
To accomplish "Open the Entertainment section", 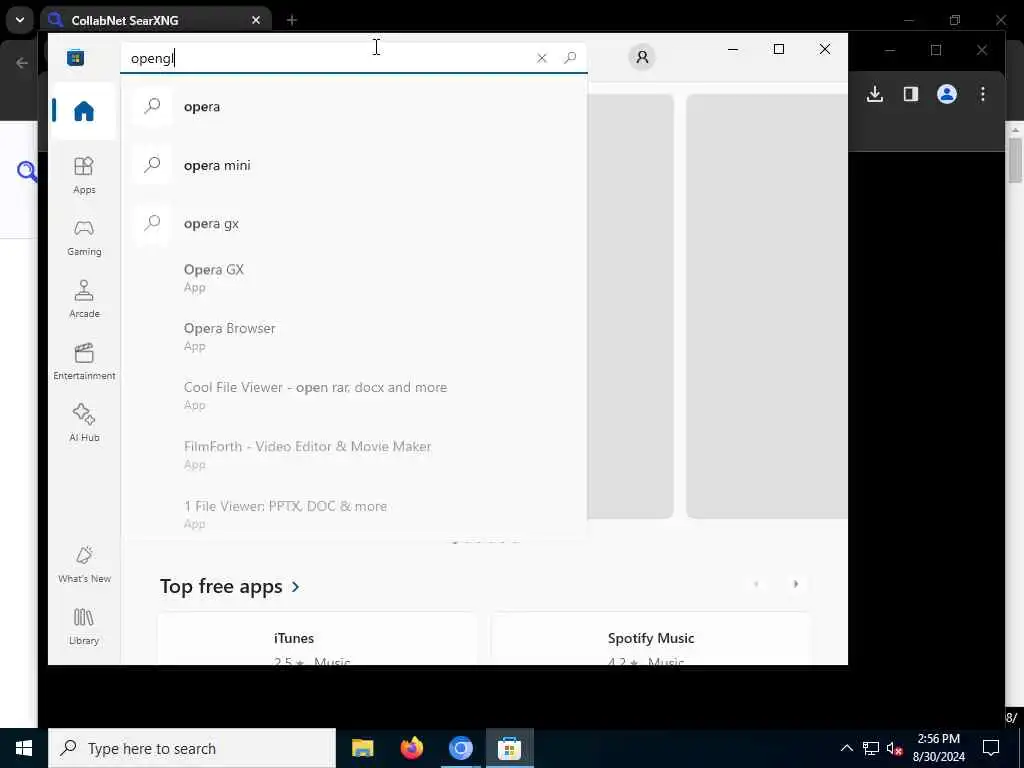I will (84, 361).
